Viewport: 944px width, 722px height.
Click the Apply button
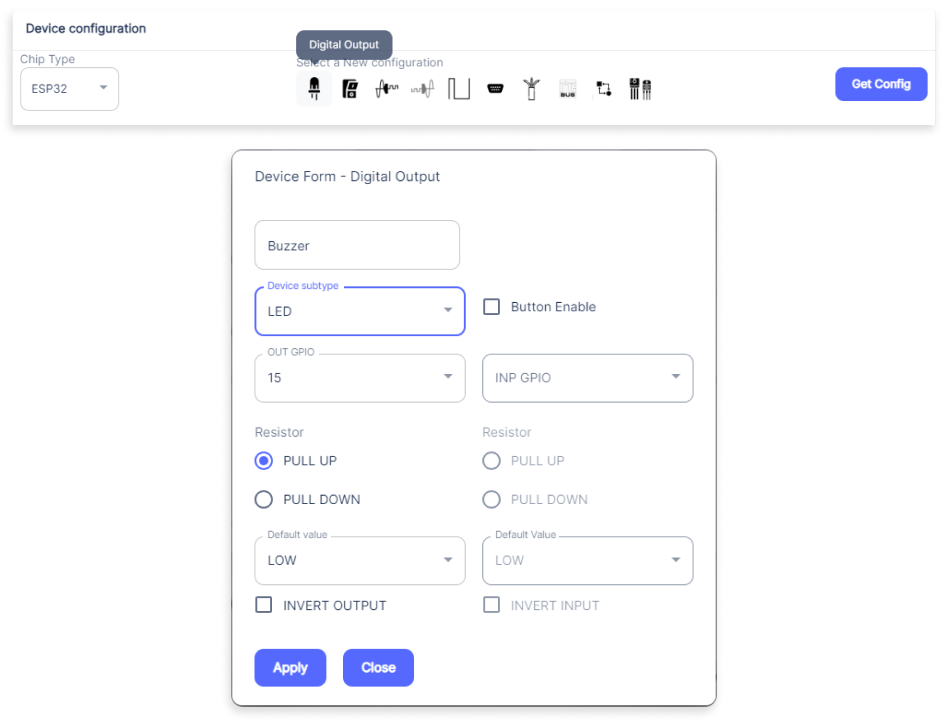tap(290, 667)
